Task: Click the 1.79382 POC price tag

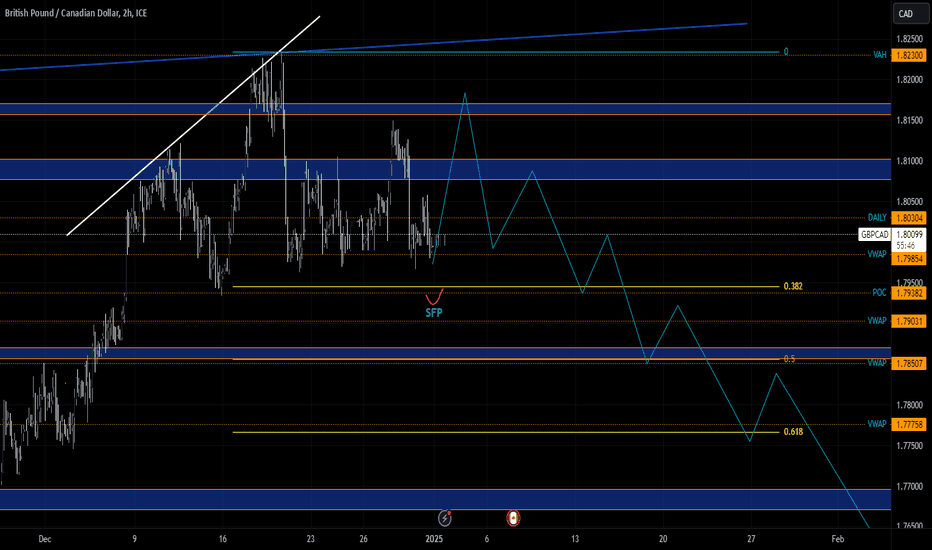Action: (x=909, y=293)
